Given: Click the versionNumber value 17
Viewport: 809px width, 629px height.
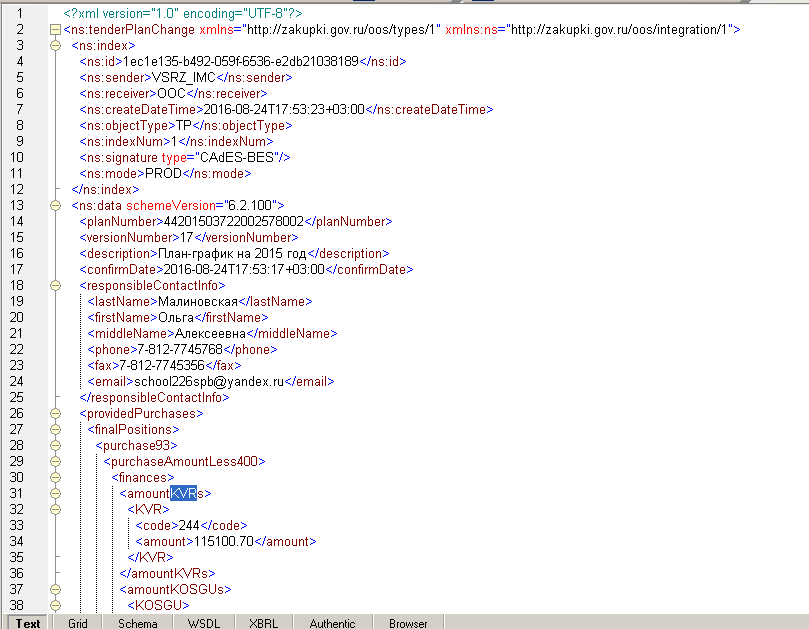Looking at the screenshot, I should click(186, 237).
